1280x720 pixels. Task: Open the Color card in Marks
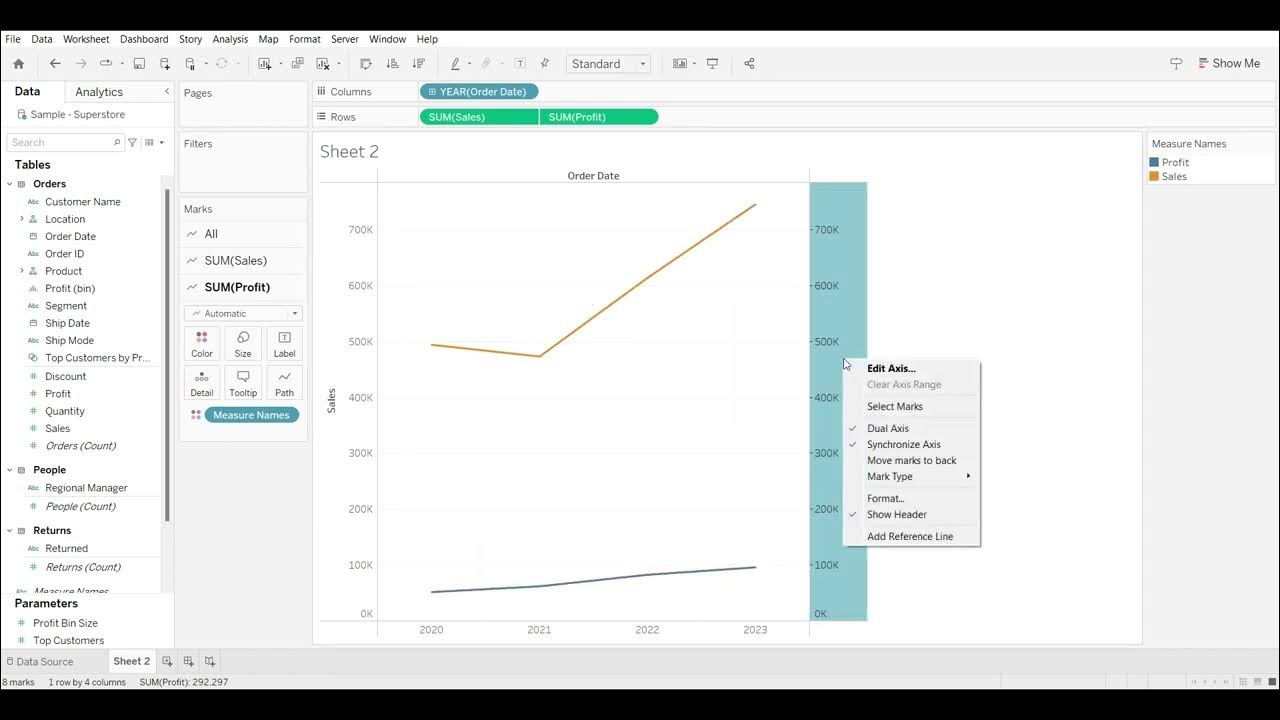click(202, 344)
